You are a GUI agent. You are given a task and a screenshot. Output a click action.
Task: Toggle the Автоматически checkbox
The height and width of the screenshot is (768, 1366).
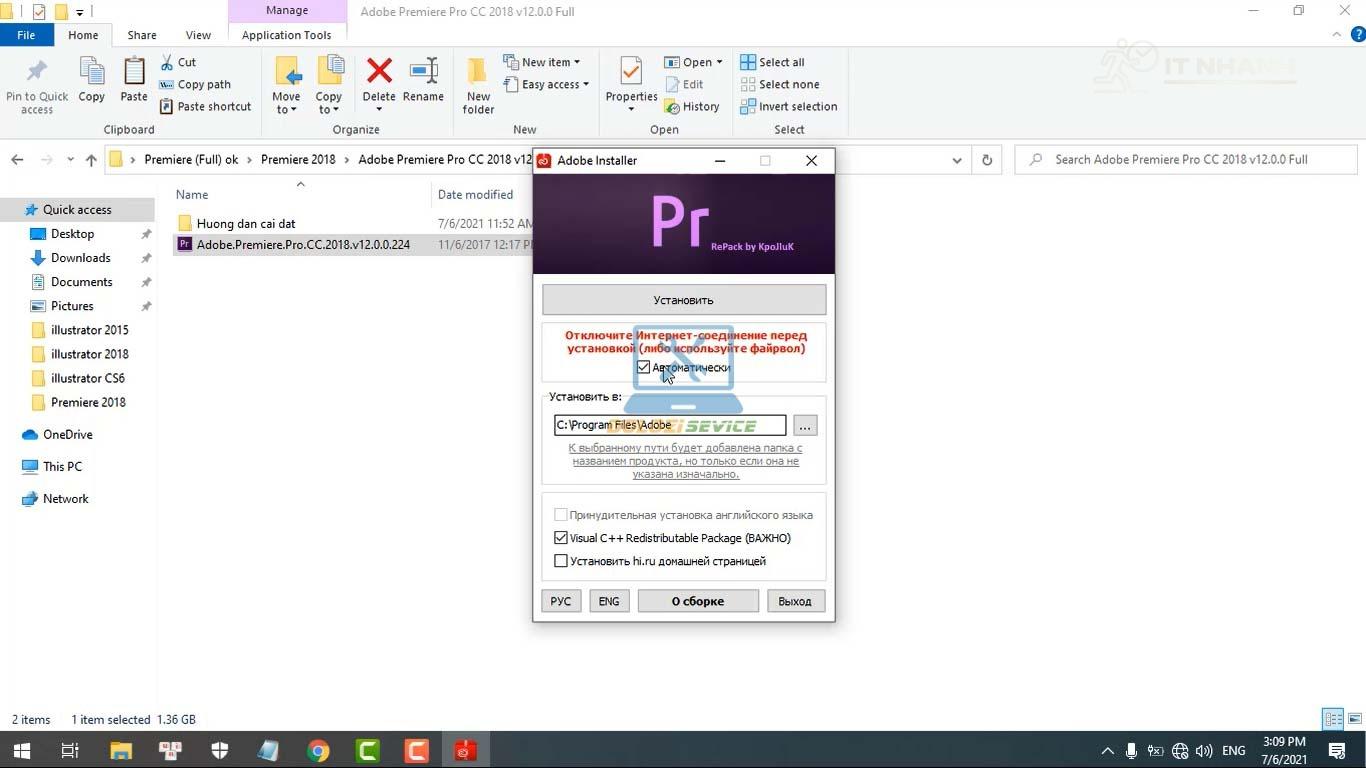tap(644, 367)
